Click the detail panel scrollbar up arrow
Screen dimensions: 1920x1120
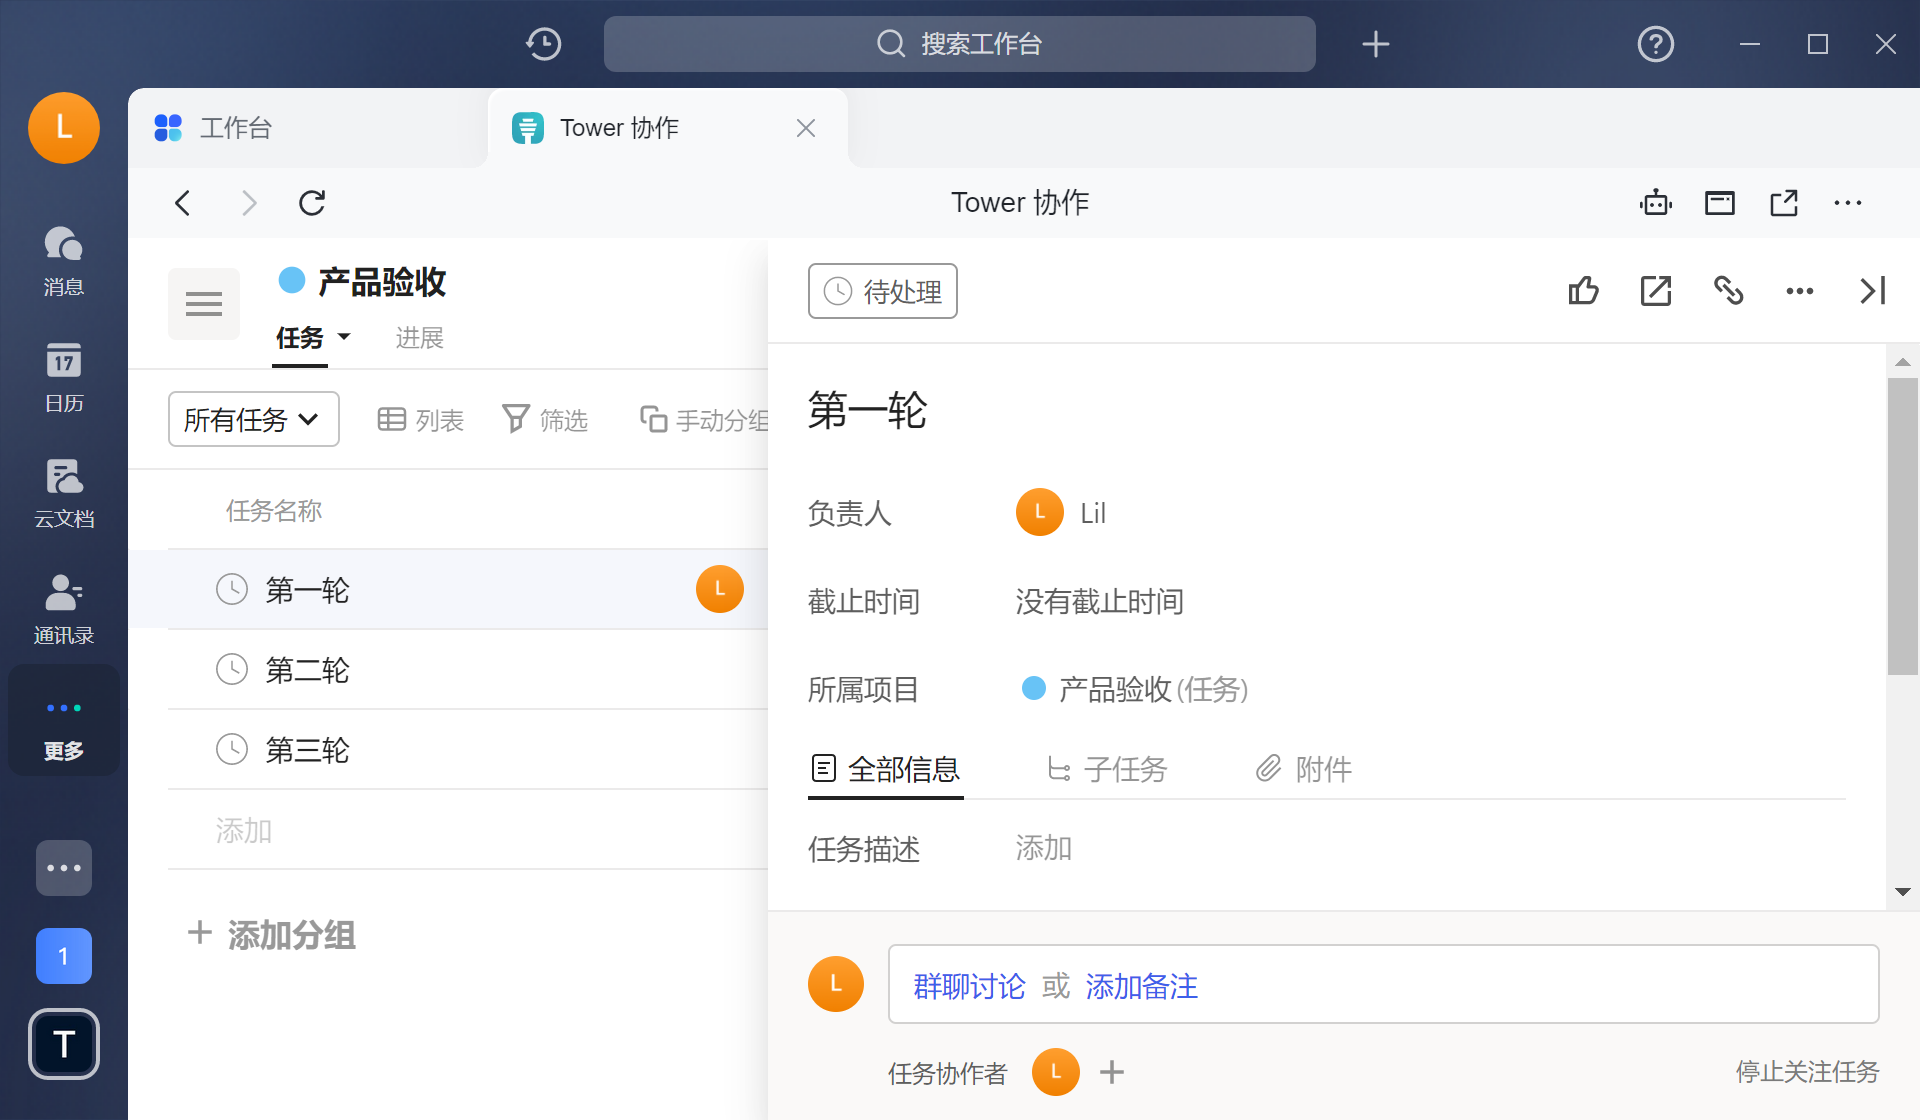point(1903,362)
